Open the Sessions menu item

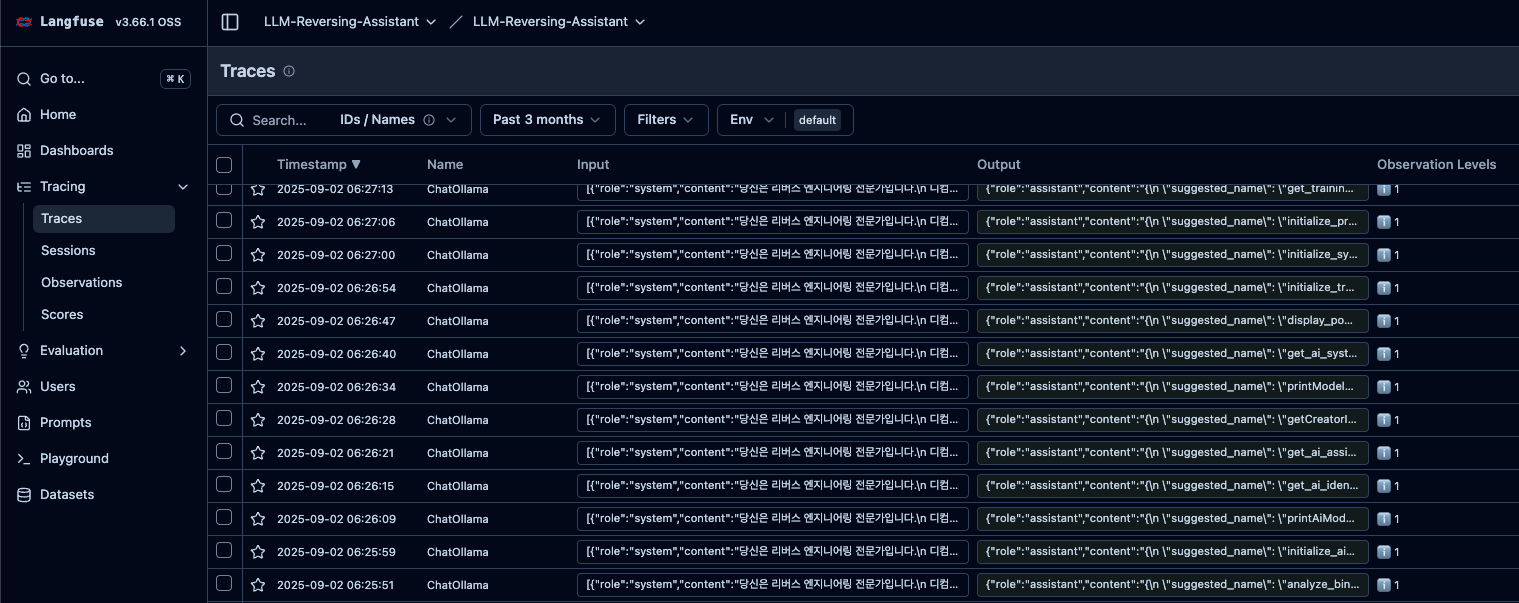tap(68, 251)
